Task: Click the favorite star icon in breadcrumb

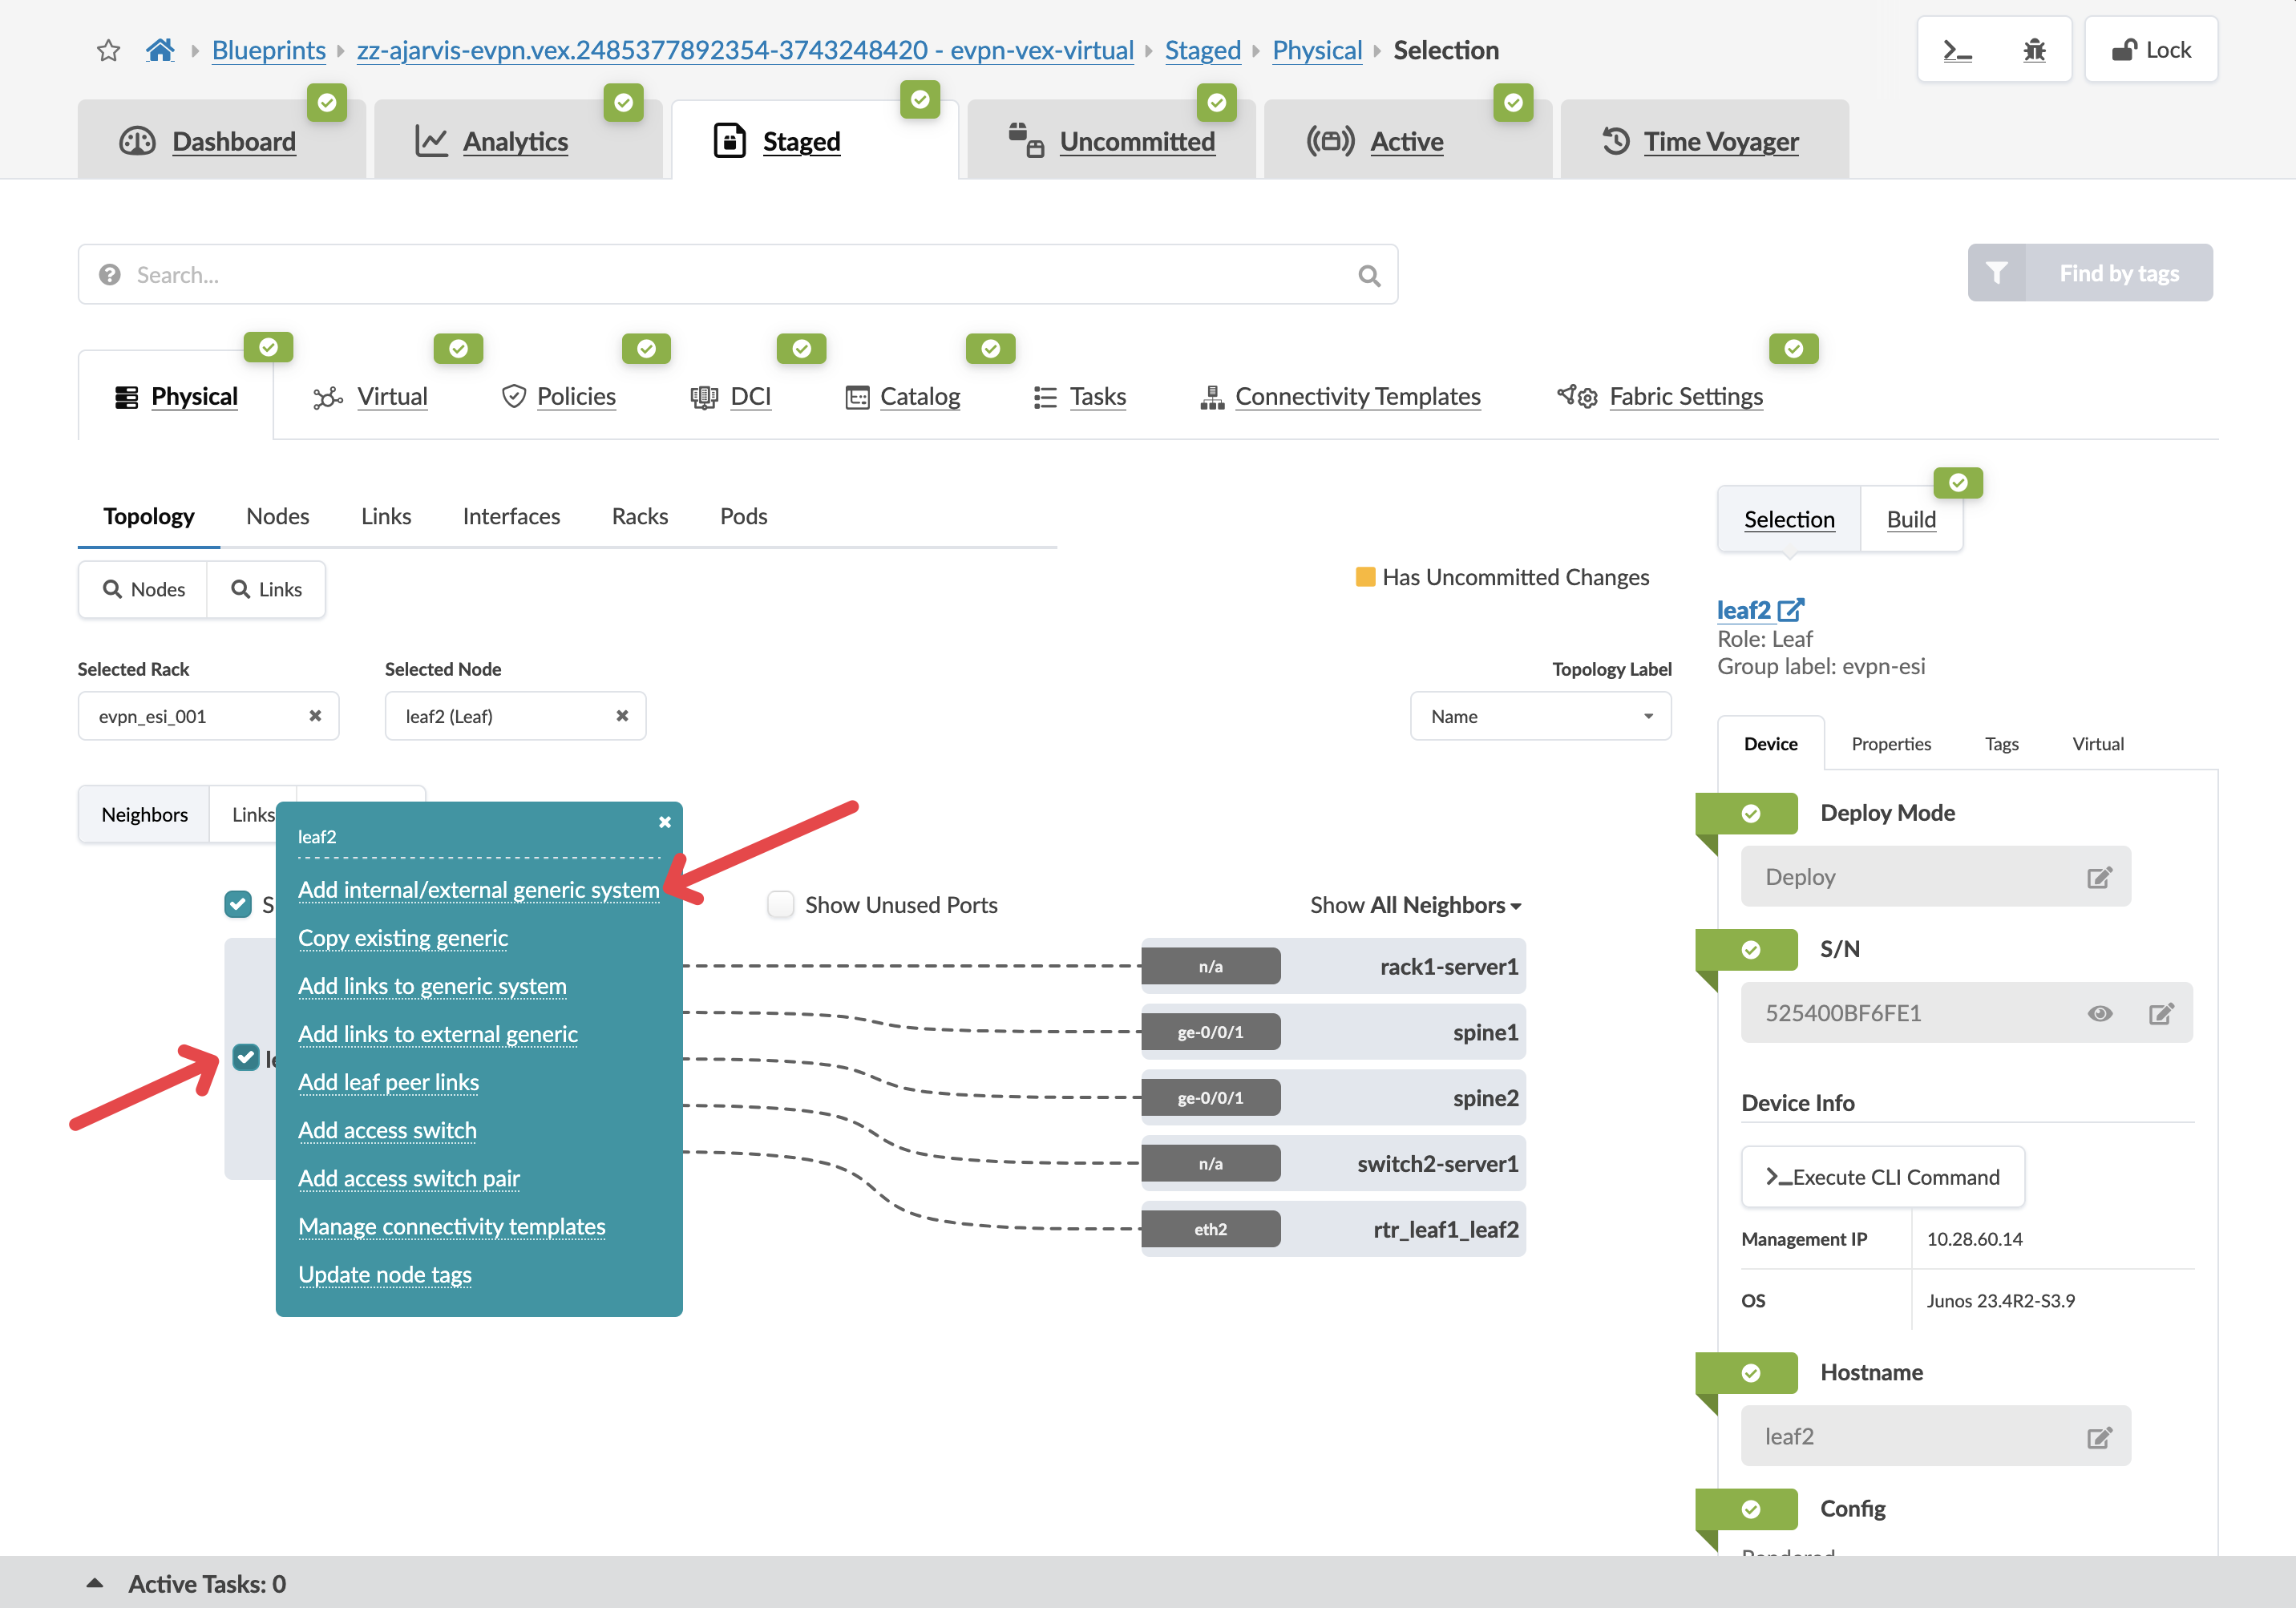Action: [x=108, y=50]
